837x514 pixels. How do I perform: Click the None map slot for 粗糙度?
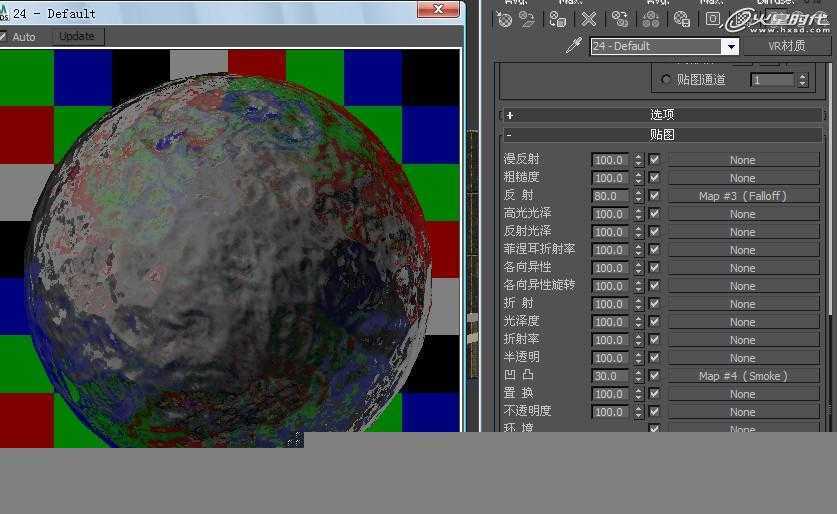pyautogui.click(x=743, y=178)
